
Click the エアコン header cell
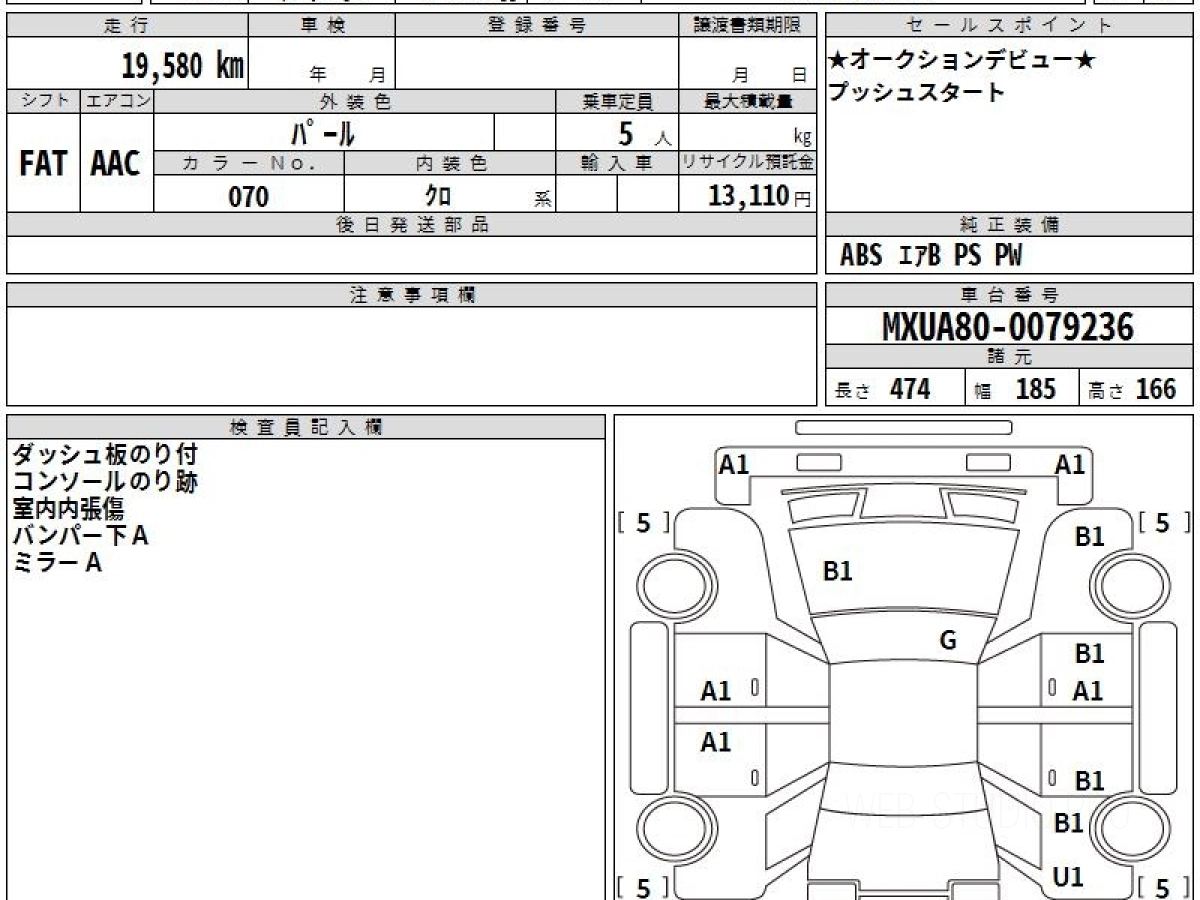(117, 101)
